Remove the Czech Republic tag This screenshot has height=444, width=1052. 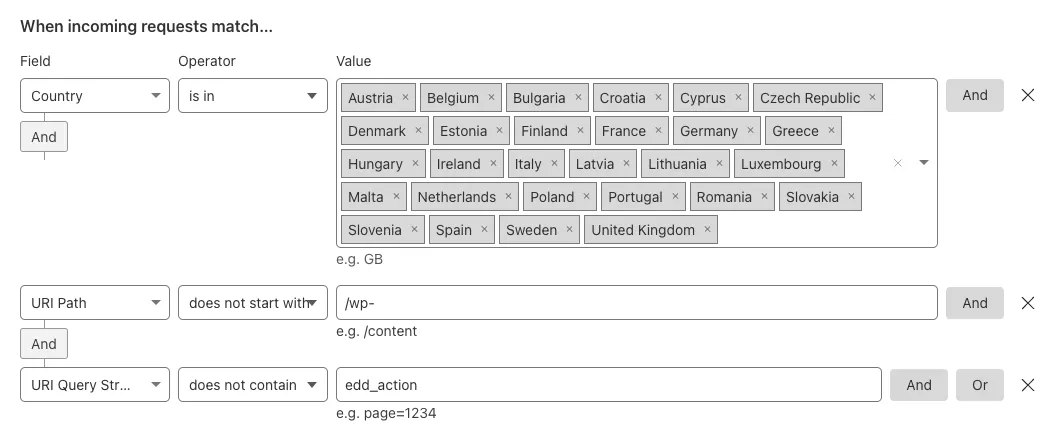pyautogui.click(x=872, y=98)
